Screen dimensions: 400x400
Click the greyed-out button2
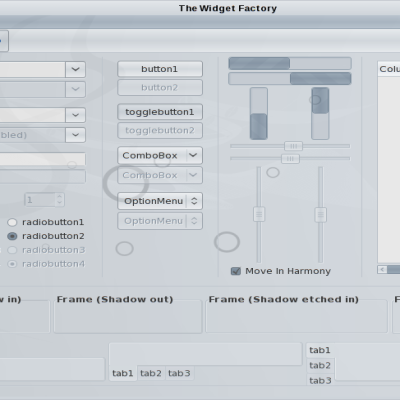160,88
